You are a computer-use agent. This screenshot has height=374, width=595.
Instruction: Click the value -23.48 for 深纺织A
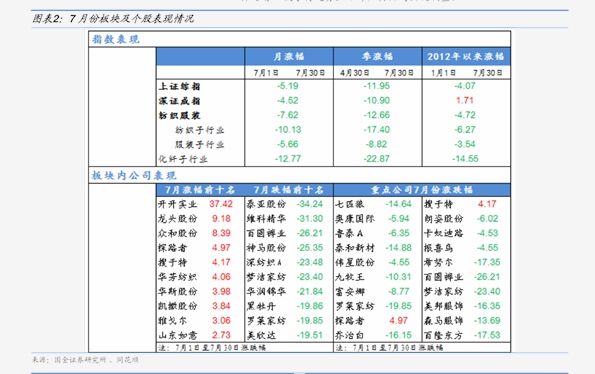pyautogui.click(x=310, y=262)
